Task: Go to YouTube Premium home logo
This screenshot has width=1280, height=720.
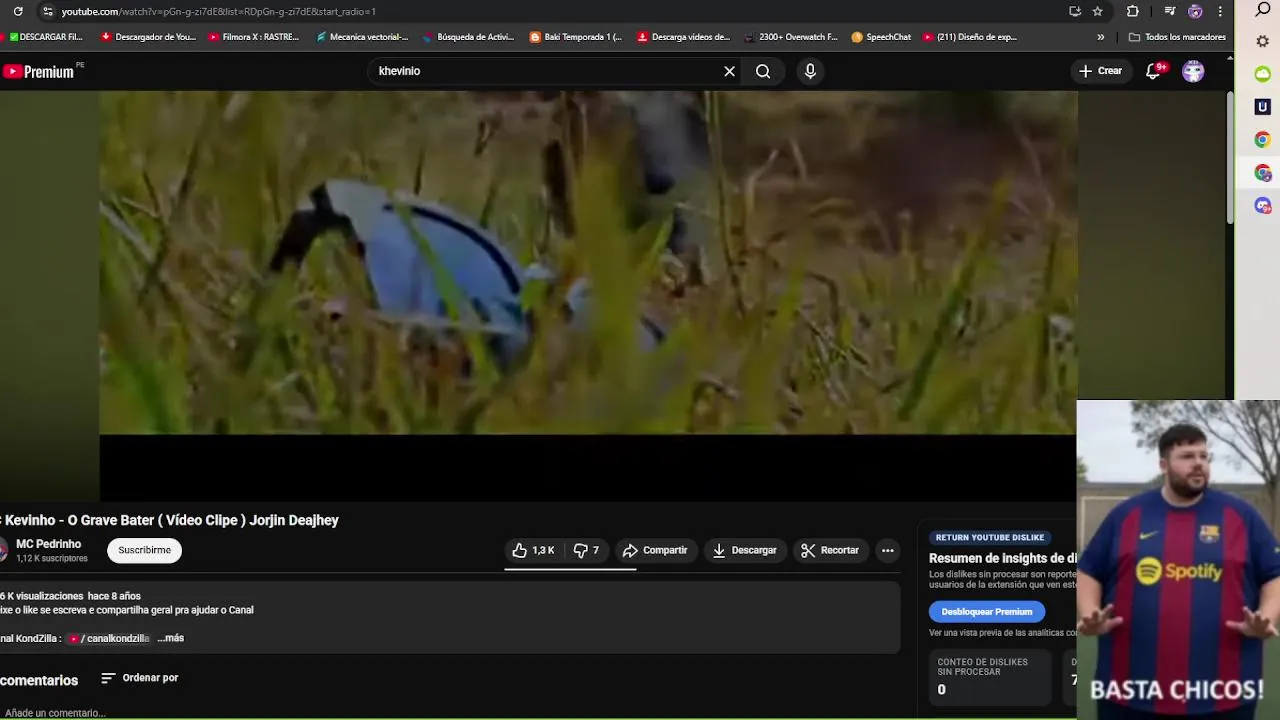Action: (x=38, y=71)
